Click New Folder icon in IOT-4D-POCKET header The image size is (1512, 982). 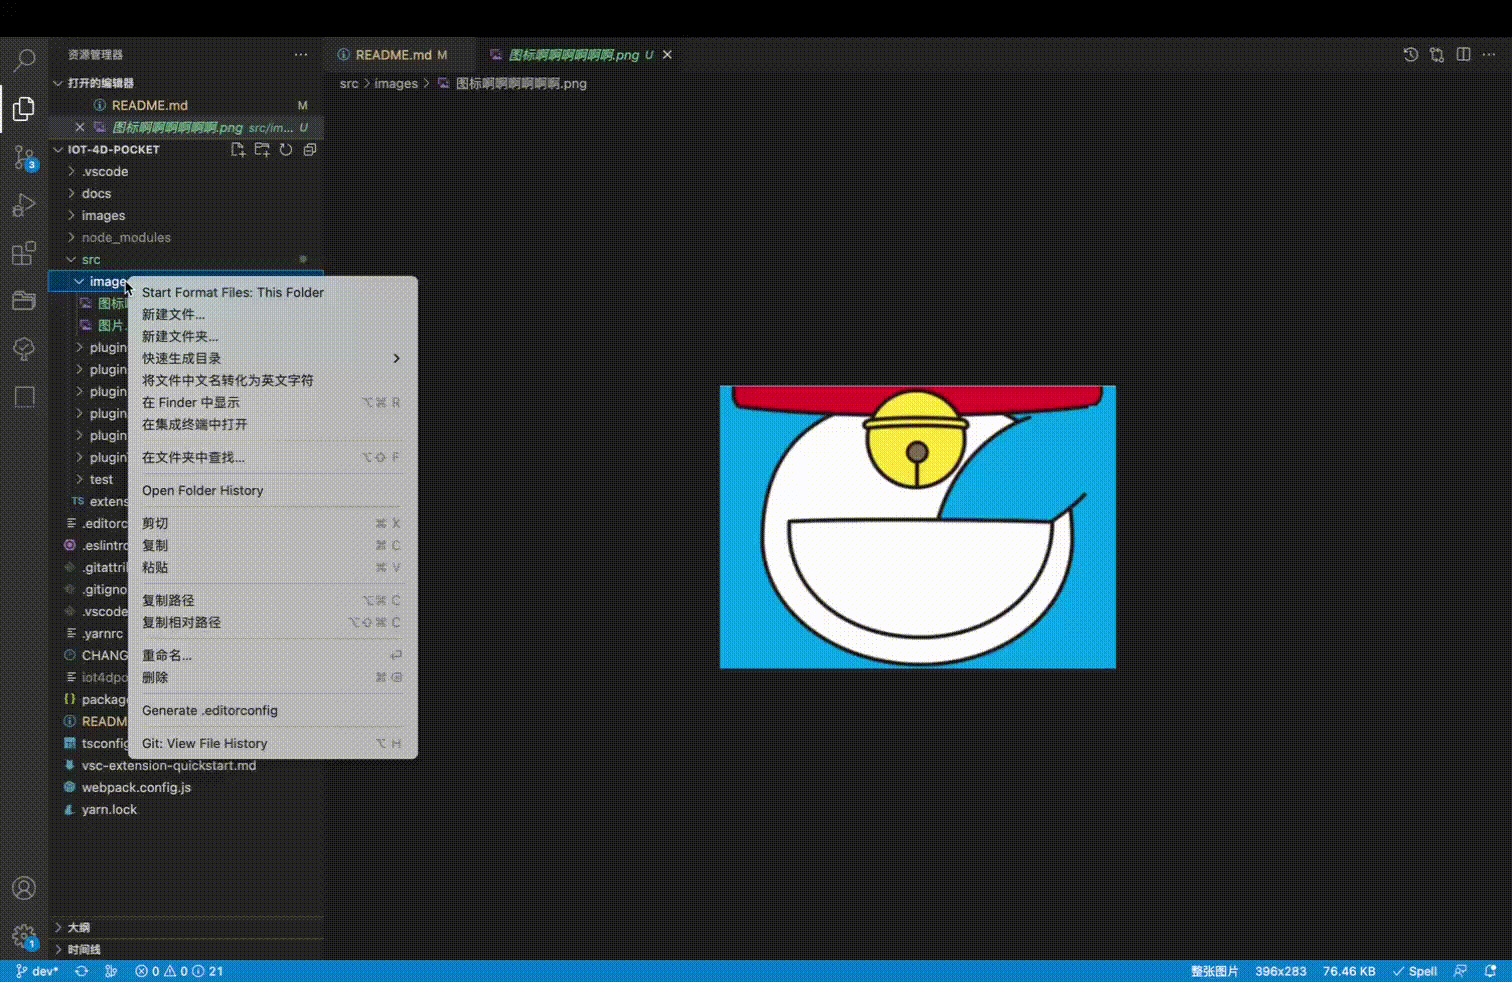(262, 149)
